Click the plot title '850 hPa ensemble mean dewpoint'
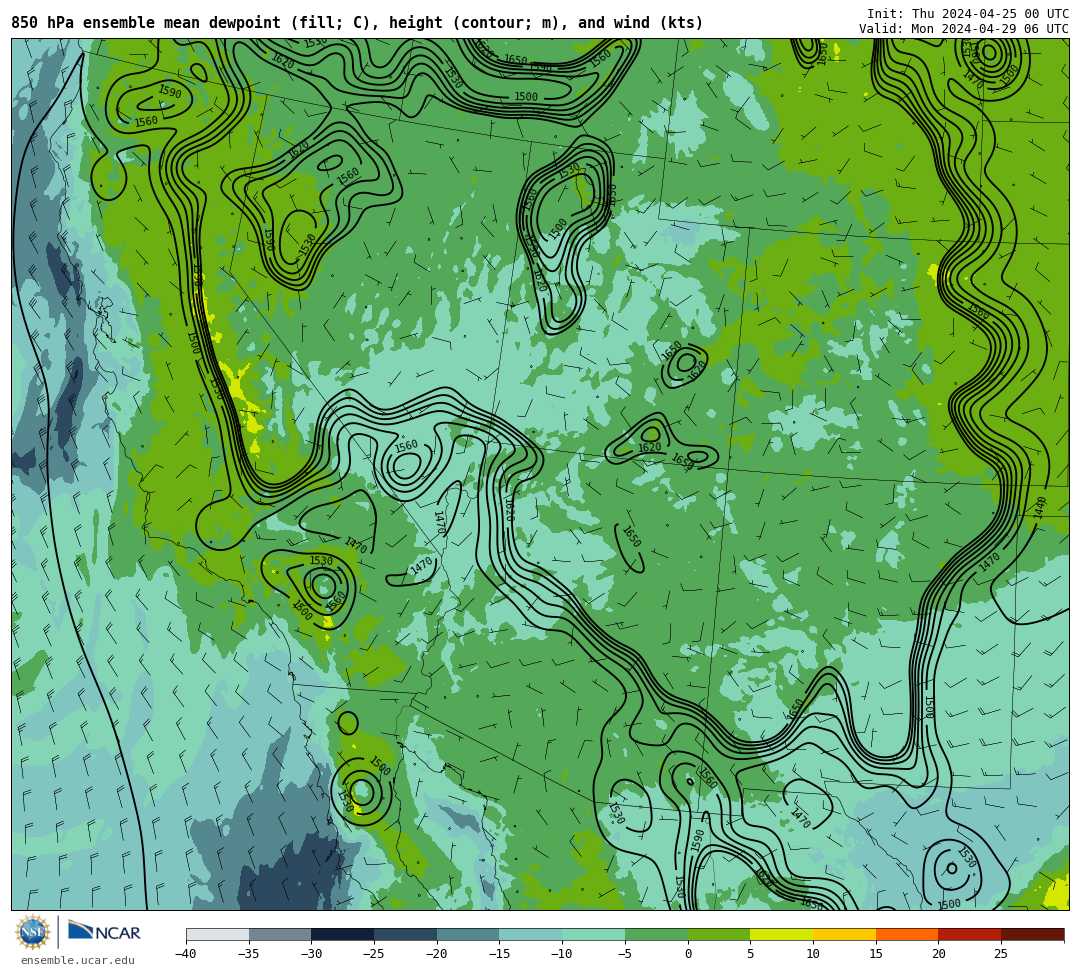 click(x=146, y=23)
